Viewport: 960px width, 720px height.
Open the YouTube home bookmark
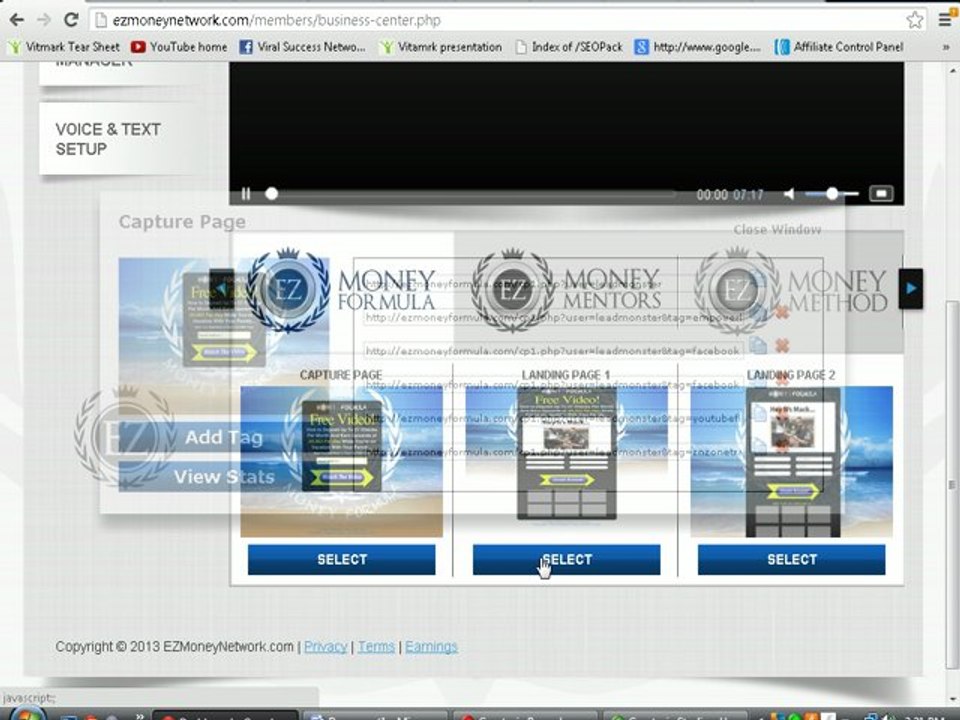[x=179, y=47]
